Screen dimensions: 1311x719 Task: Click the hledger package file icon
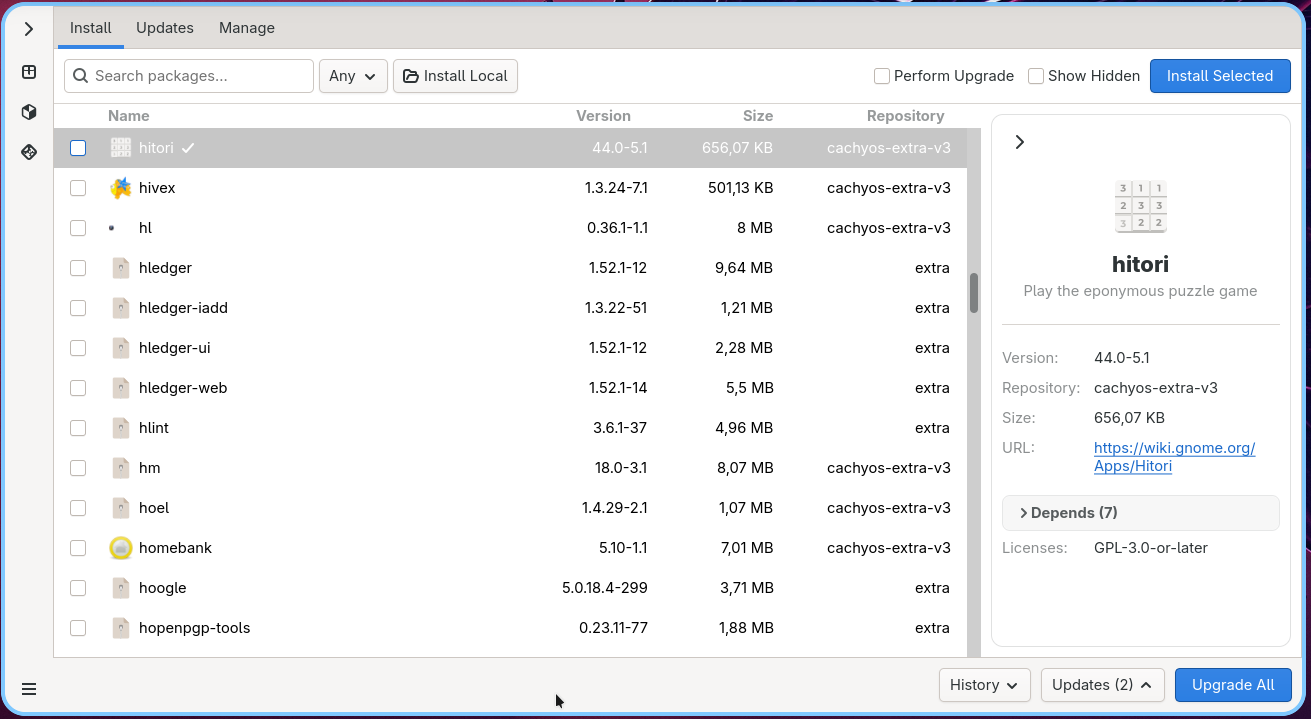(121, 268)
